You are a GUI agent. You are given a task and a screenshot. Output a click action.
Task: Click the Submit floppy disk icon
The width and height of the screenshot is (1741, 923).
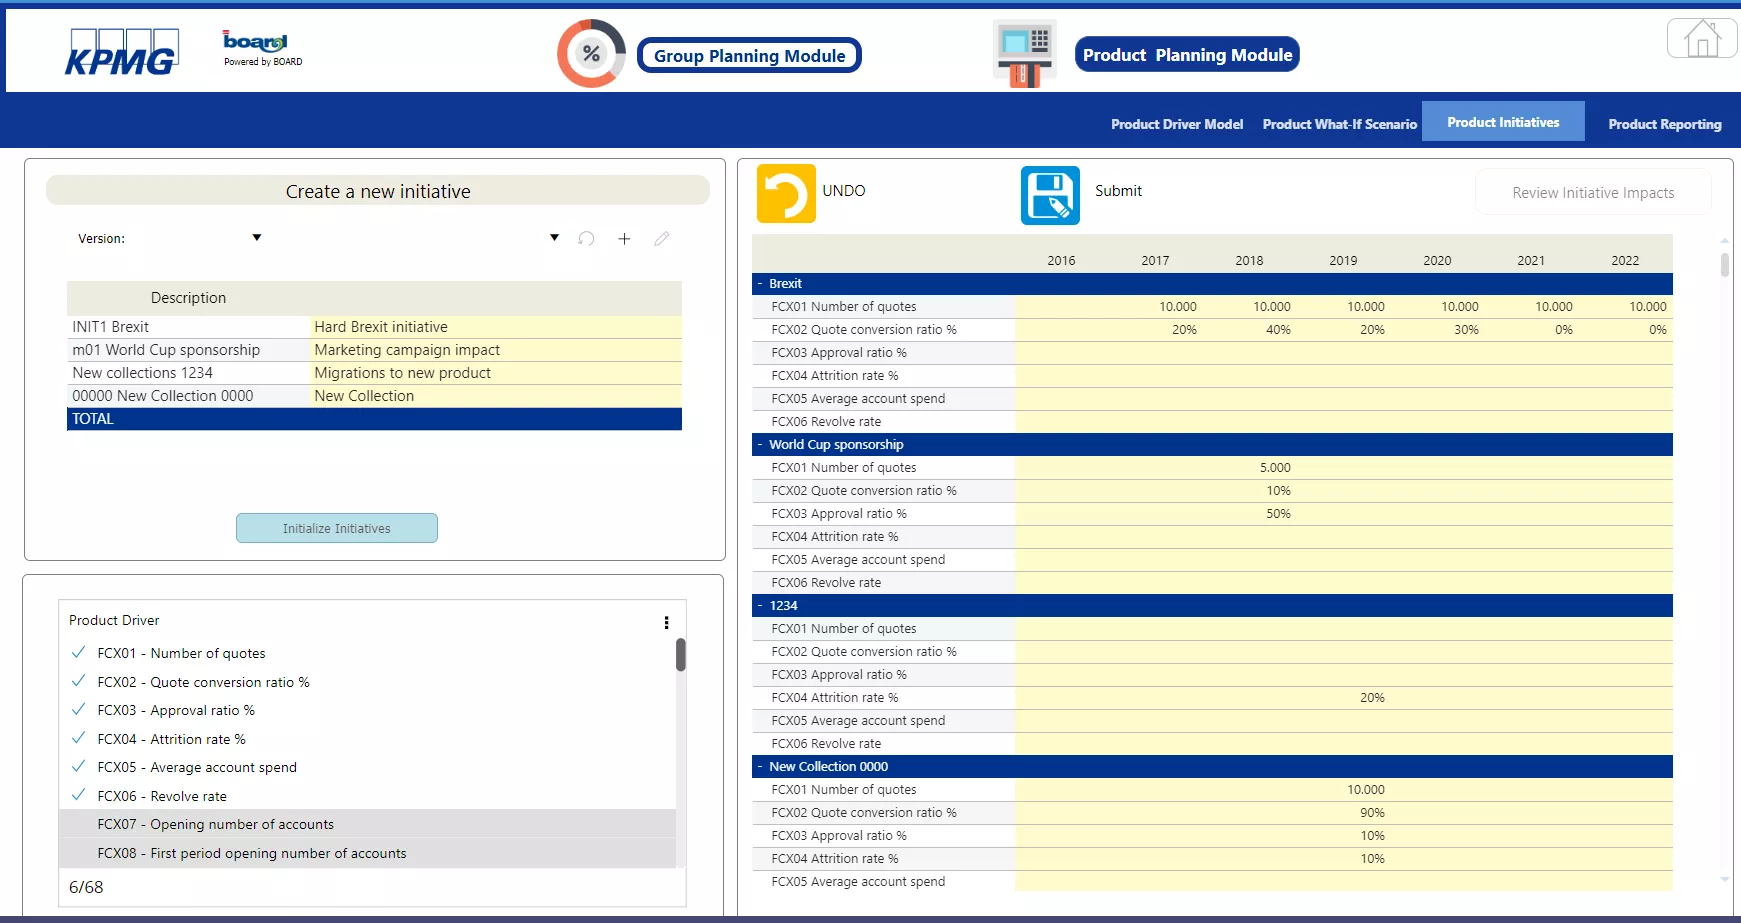pyautogui.click(x=1050, y=195)
